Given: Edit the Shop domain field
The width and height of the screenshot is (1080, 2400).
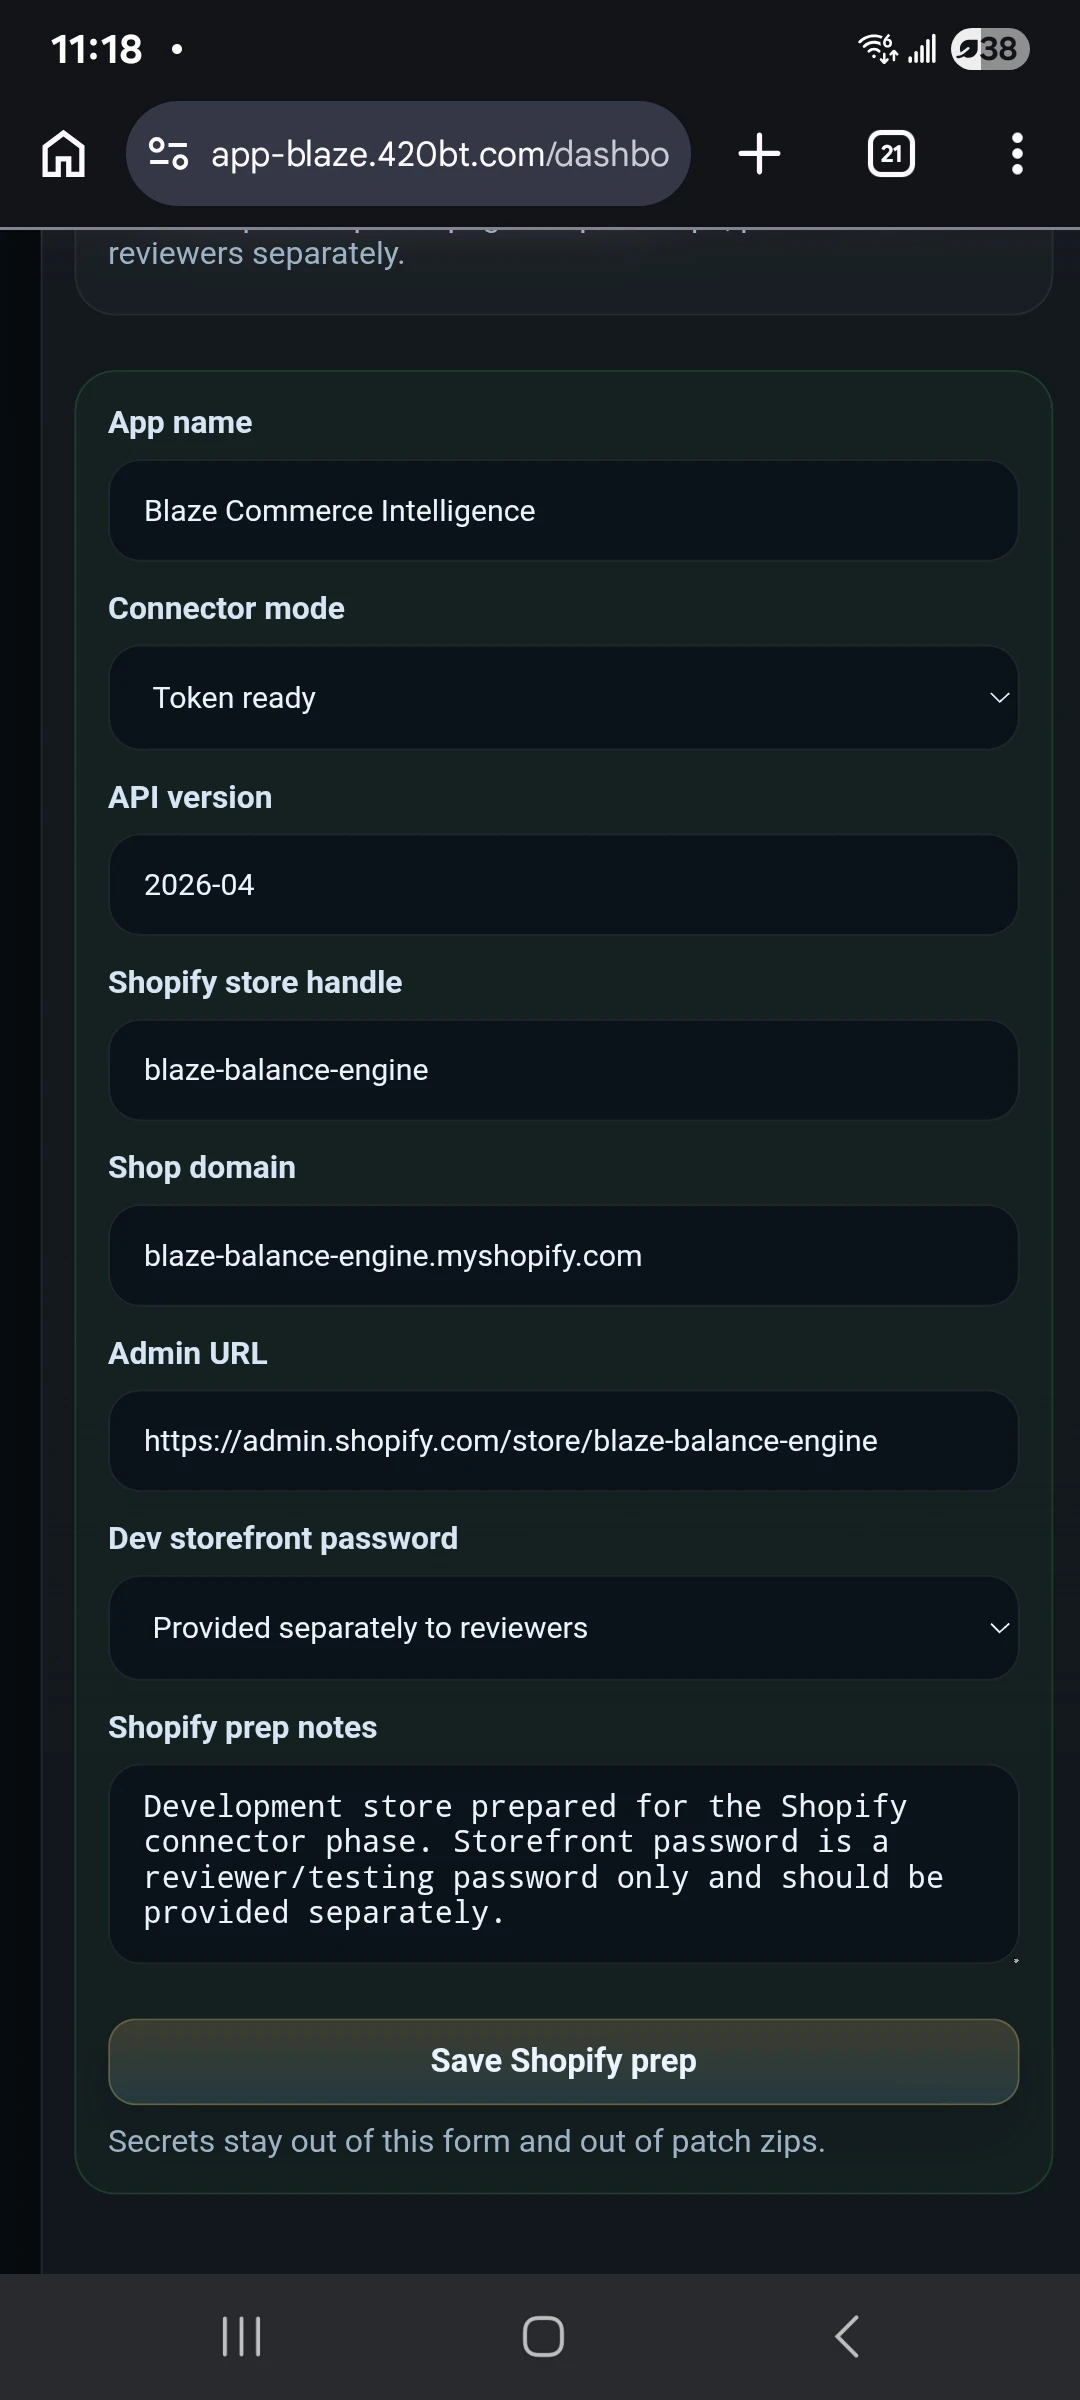Looking at the screenshot, I should pyautogui.click(x=563, y=1255).
